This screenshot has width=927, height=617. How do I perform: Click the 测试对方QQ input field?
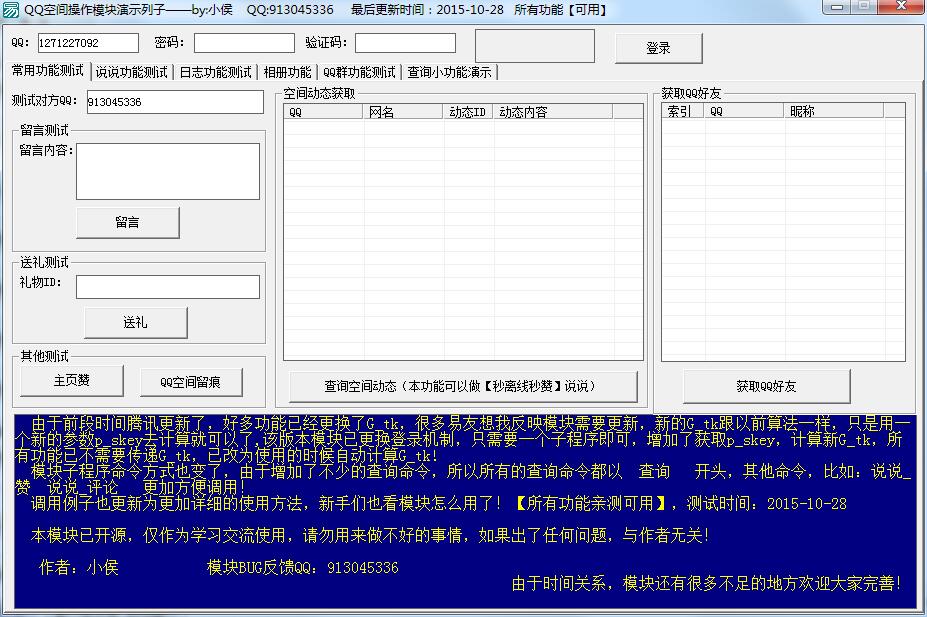175,102
